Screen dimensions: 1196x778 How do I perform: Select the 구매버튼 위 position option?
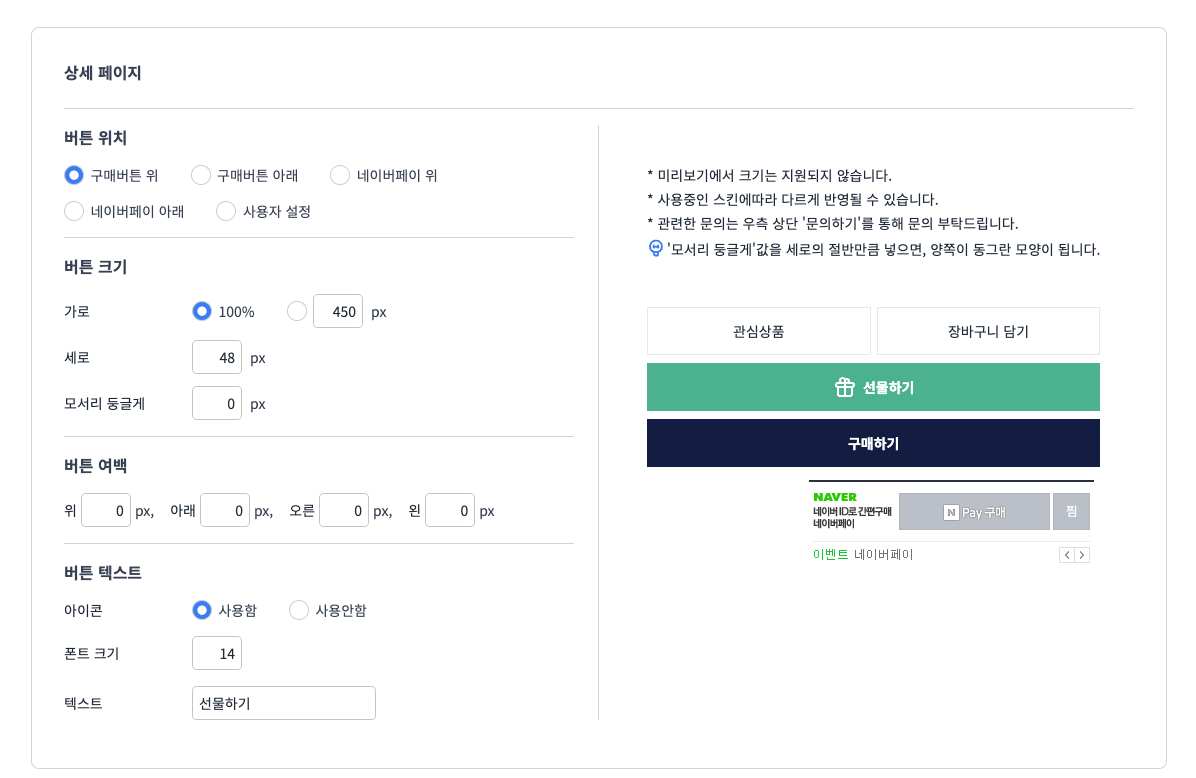pos(74,175)
